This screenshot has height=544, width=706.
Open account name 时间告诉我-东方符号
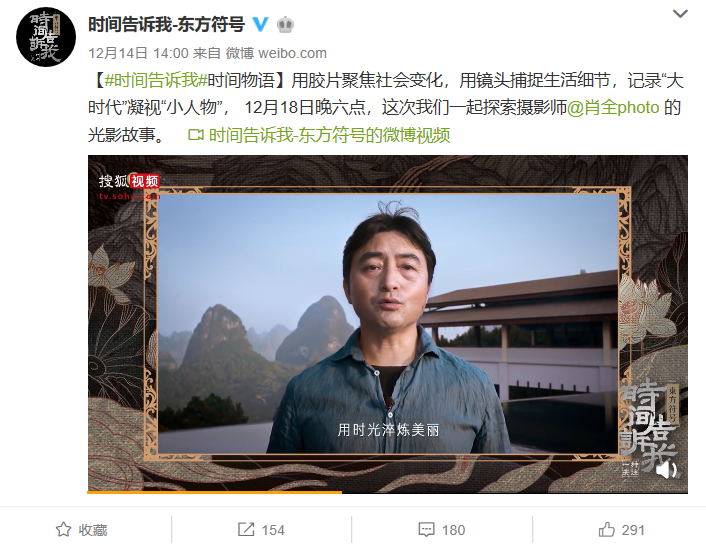[x=166, y=24]
